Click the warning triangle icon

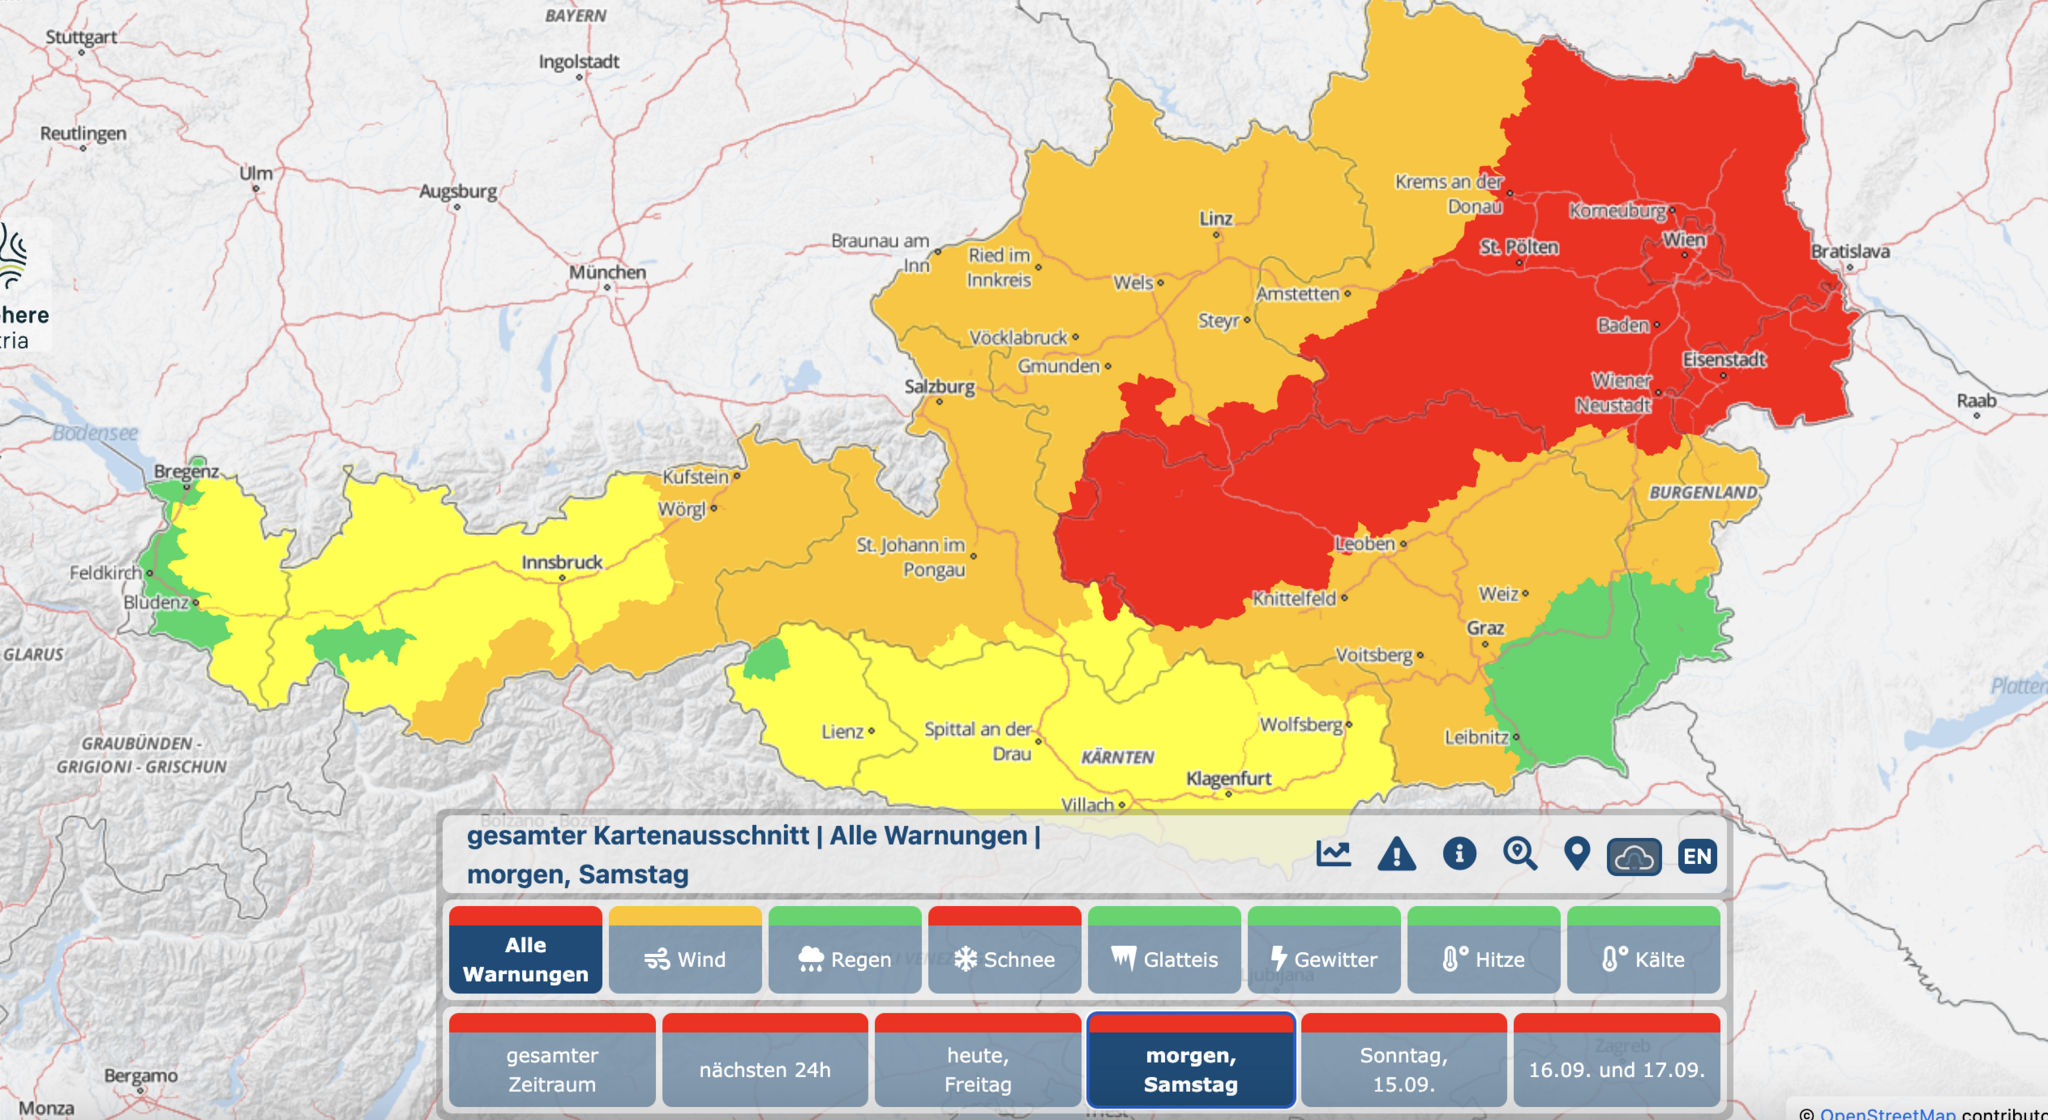(1396, 855)
